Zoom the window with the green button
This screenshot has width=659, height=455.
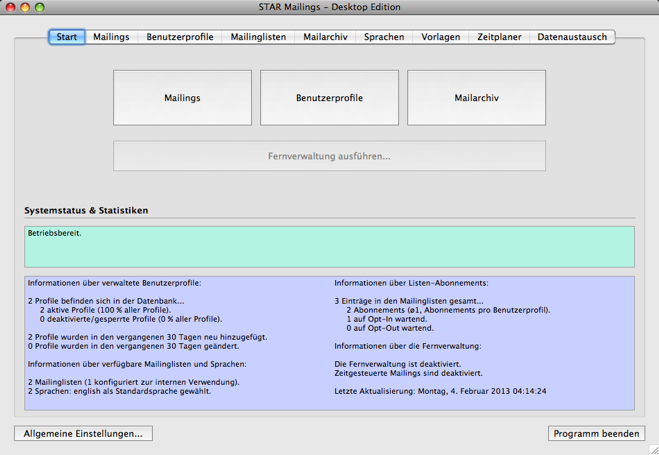(40, 7)
